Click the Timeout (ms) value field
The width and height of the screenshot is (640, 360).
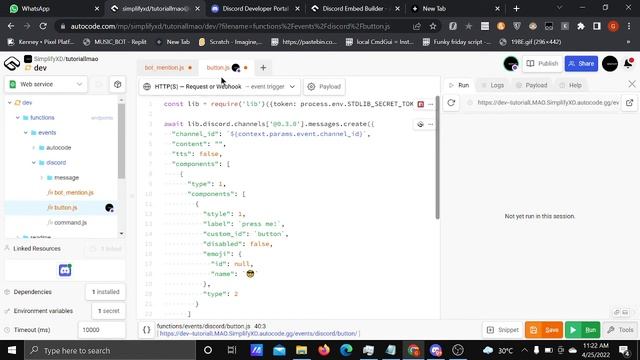pyautogui.click(x=102, y=330)
